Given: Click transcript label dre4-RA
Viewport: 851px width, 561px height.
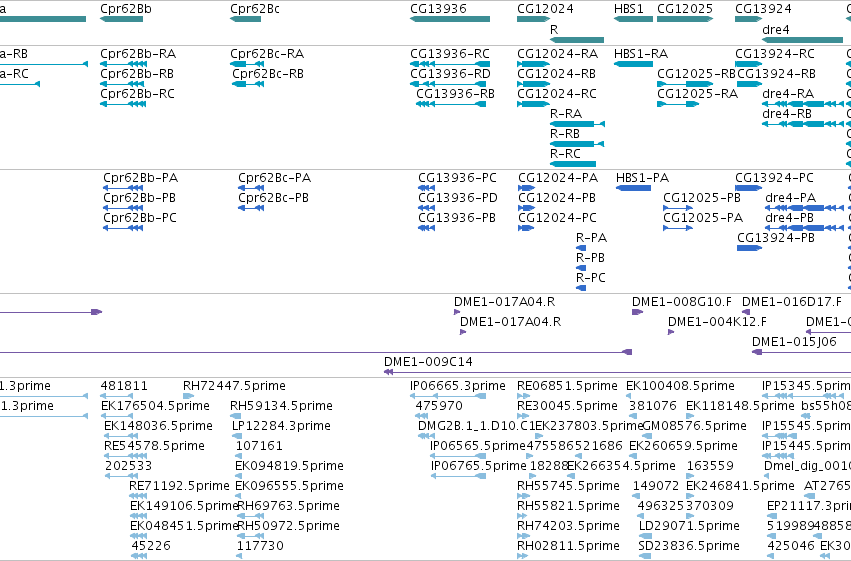Looking at the screenshot, I should [788, 94].
